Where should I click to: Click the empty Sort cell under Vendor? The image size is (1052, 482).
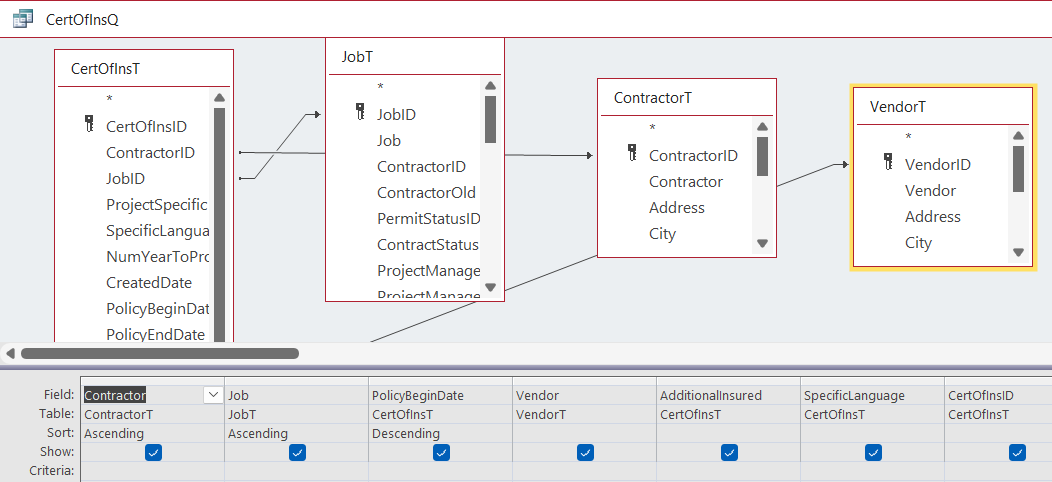584,434
